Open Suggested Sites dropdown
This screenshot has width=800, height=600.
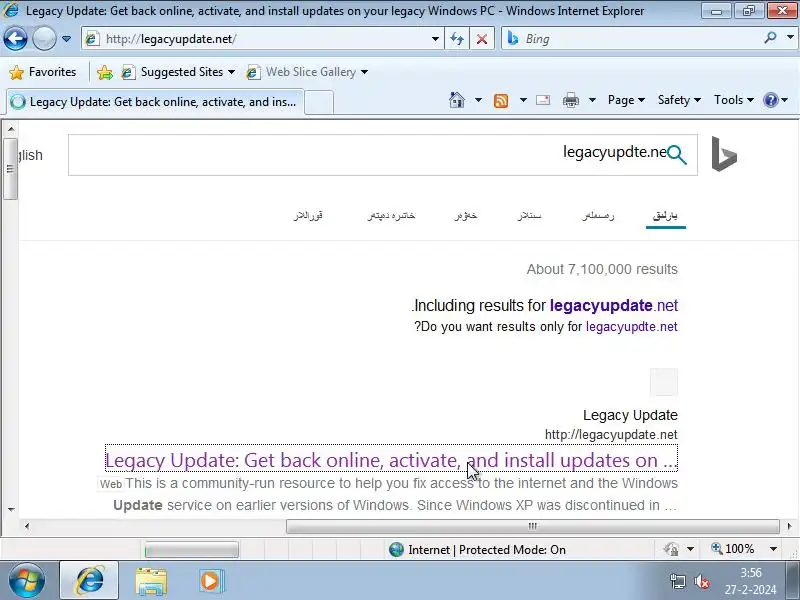pyautogui.click(x=179, y=72)
